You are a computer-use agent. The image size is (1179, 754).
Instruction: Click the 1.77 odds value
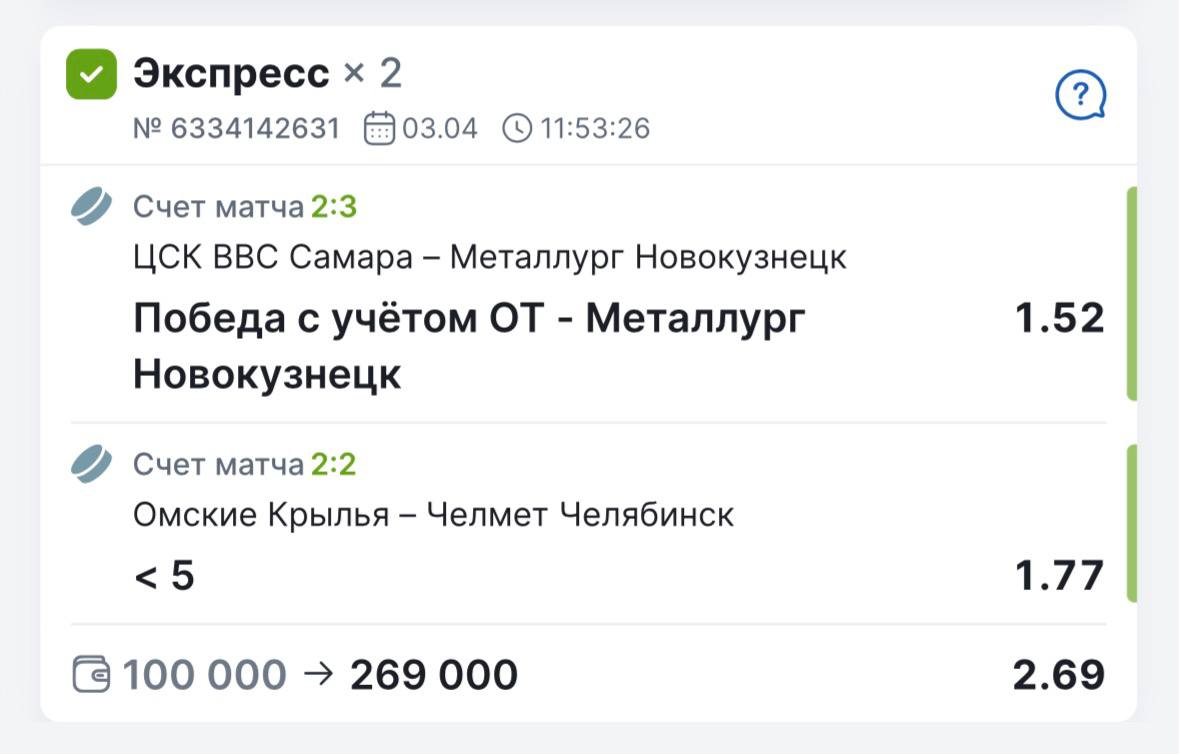tap(1059, 577)
